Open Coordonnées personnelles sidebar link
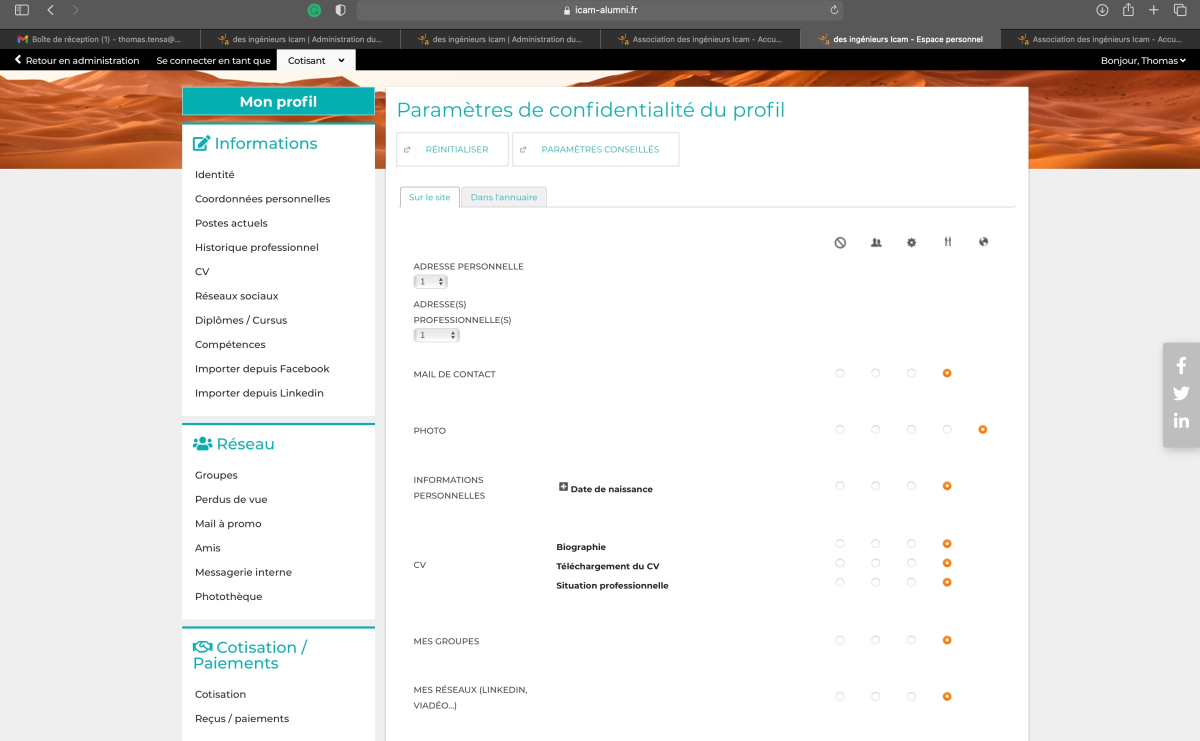This screenshot has width=1200, height=741. tap(262, 199)
